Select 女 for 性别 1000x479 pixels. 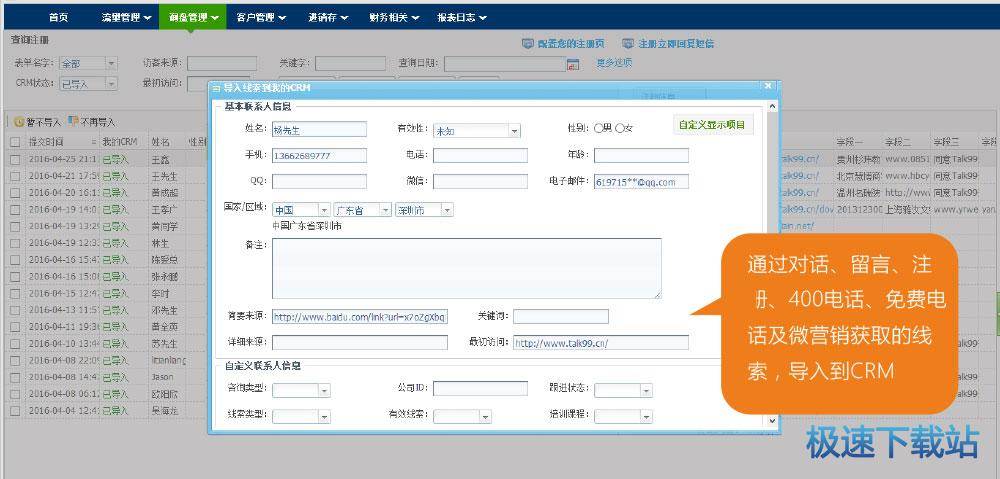tap(619, 128)
